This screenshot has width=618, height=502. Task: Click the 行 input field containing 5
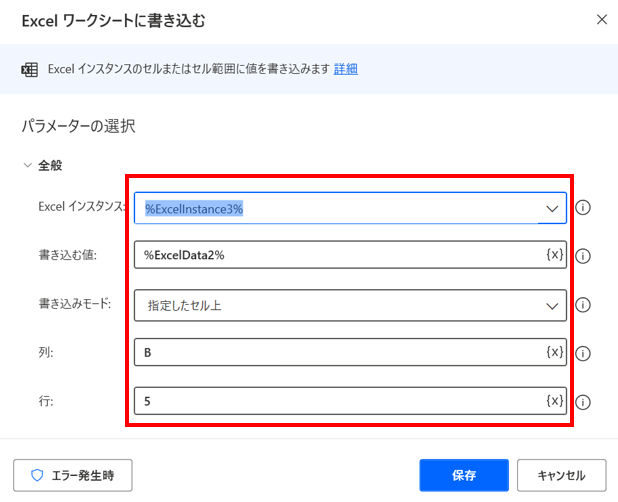click(x=350, y=401)
